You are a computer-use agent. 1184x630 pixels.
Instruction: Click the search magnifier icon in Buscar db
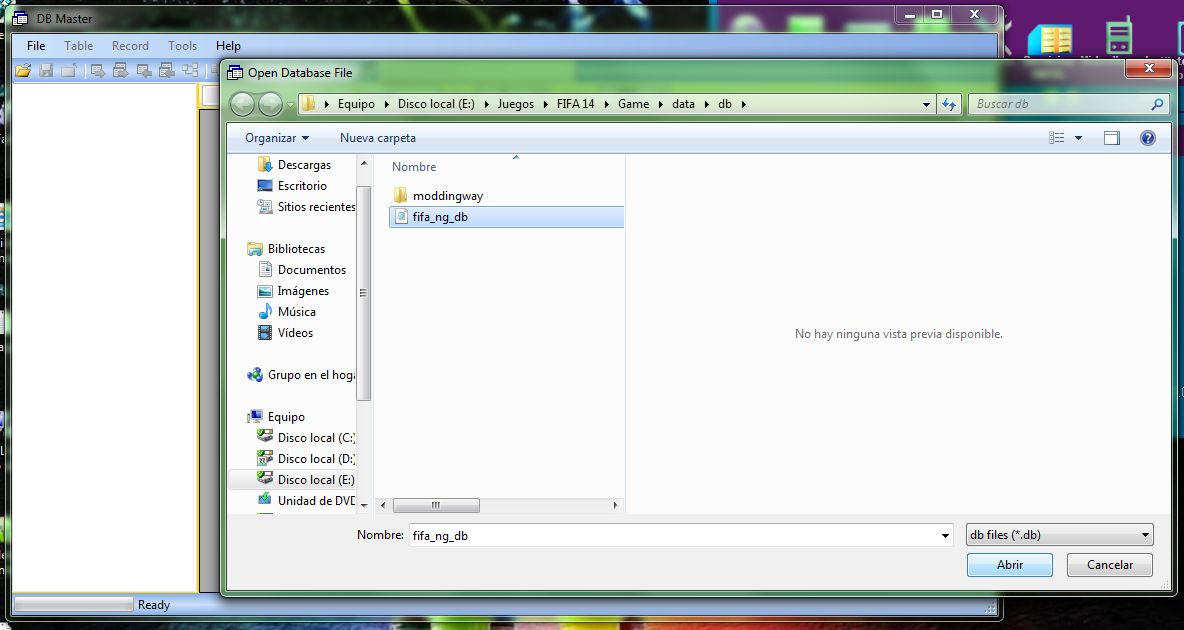[x=1157, y=104]
